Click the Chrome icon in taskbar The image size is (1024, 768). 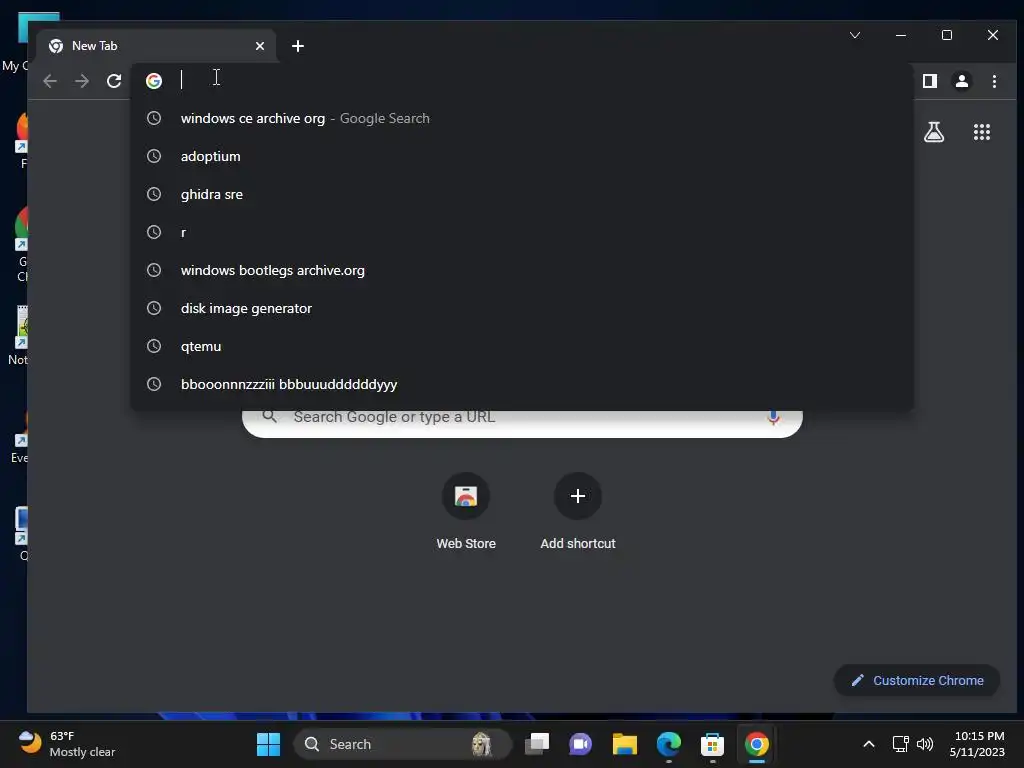[x=756, y=744]
